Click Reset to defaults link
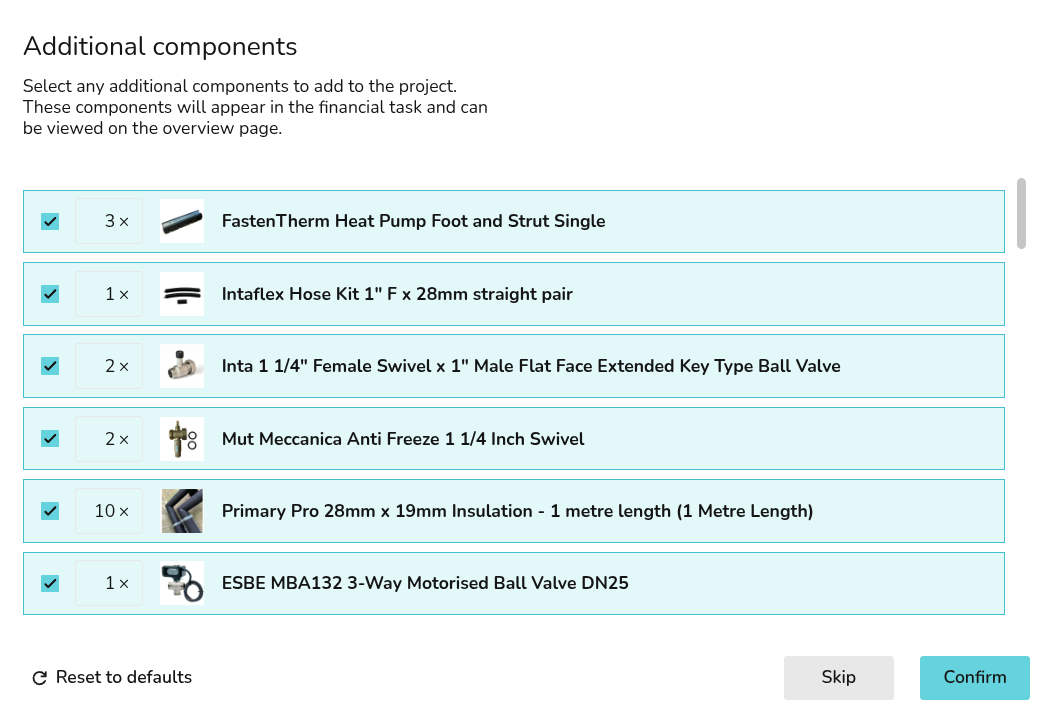 coord(123,677)
